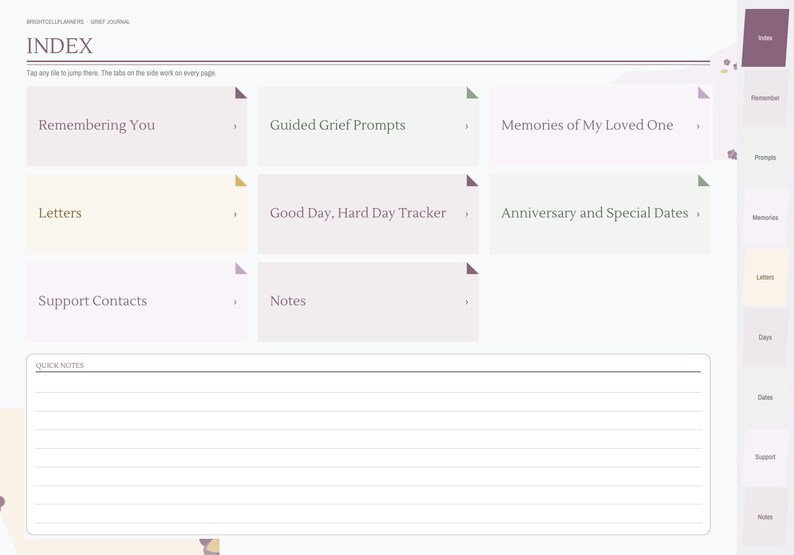This screenshot has width=794, height=555.
Task: Click lilac folded corner on Memories tile
Action: click(703, 93)
